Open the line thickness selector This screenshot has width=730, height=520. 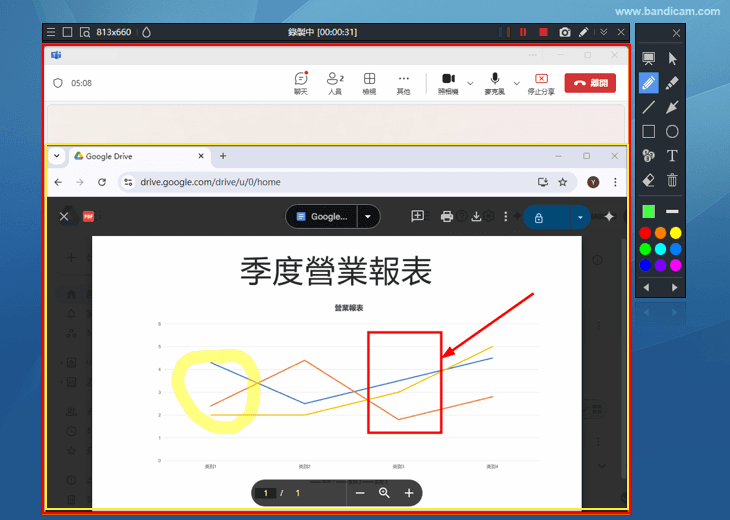tap(672, 211)
